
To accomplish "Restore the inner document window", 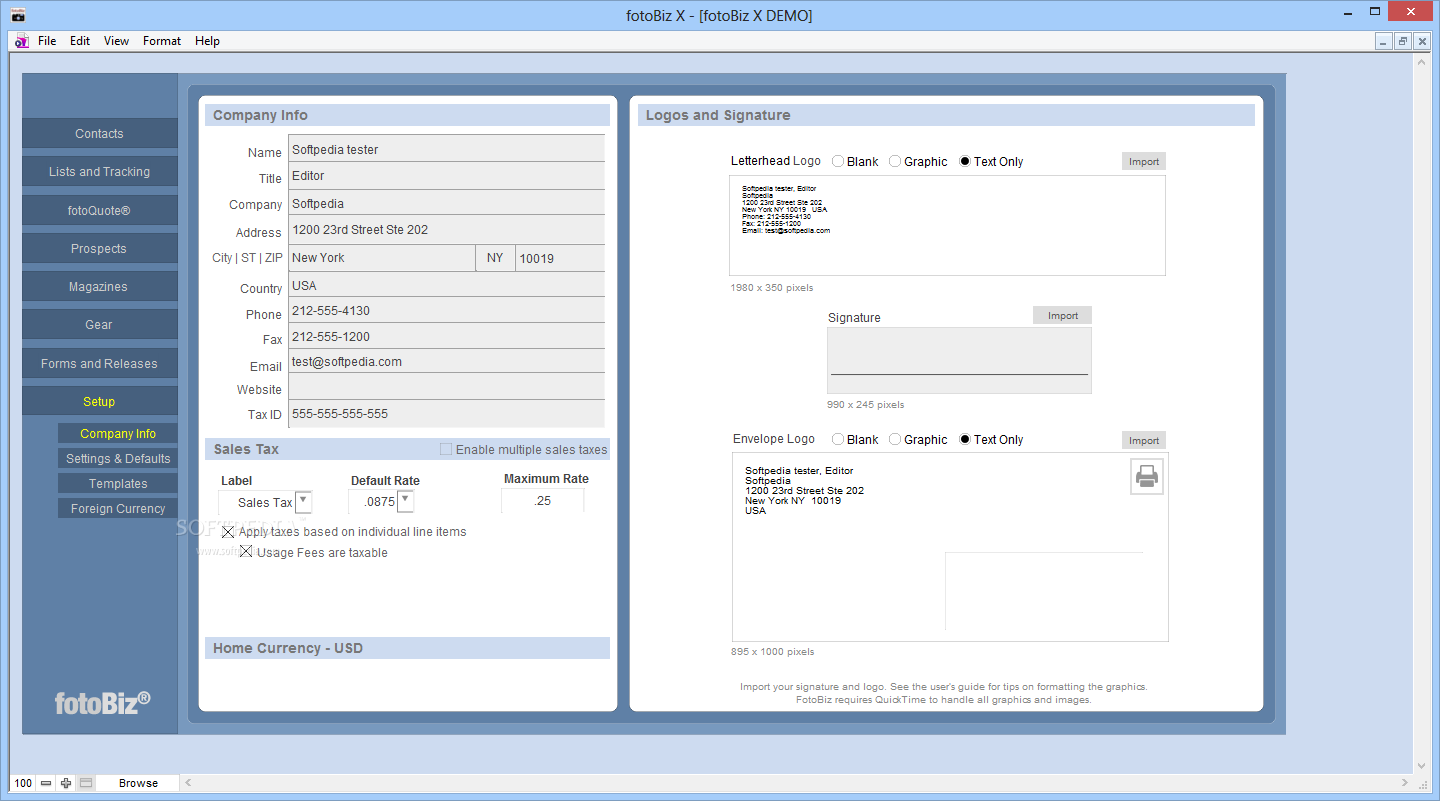I will tap(1403, 41).
